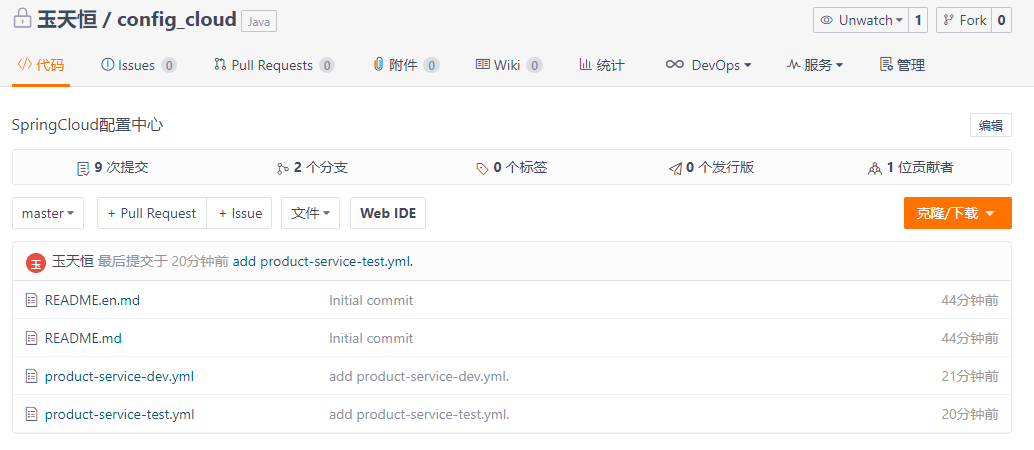The height and width of the screenshot is (450, 1034).
Task: Click the file icon beside README.en.md
Action: [x=31, y=300]
